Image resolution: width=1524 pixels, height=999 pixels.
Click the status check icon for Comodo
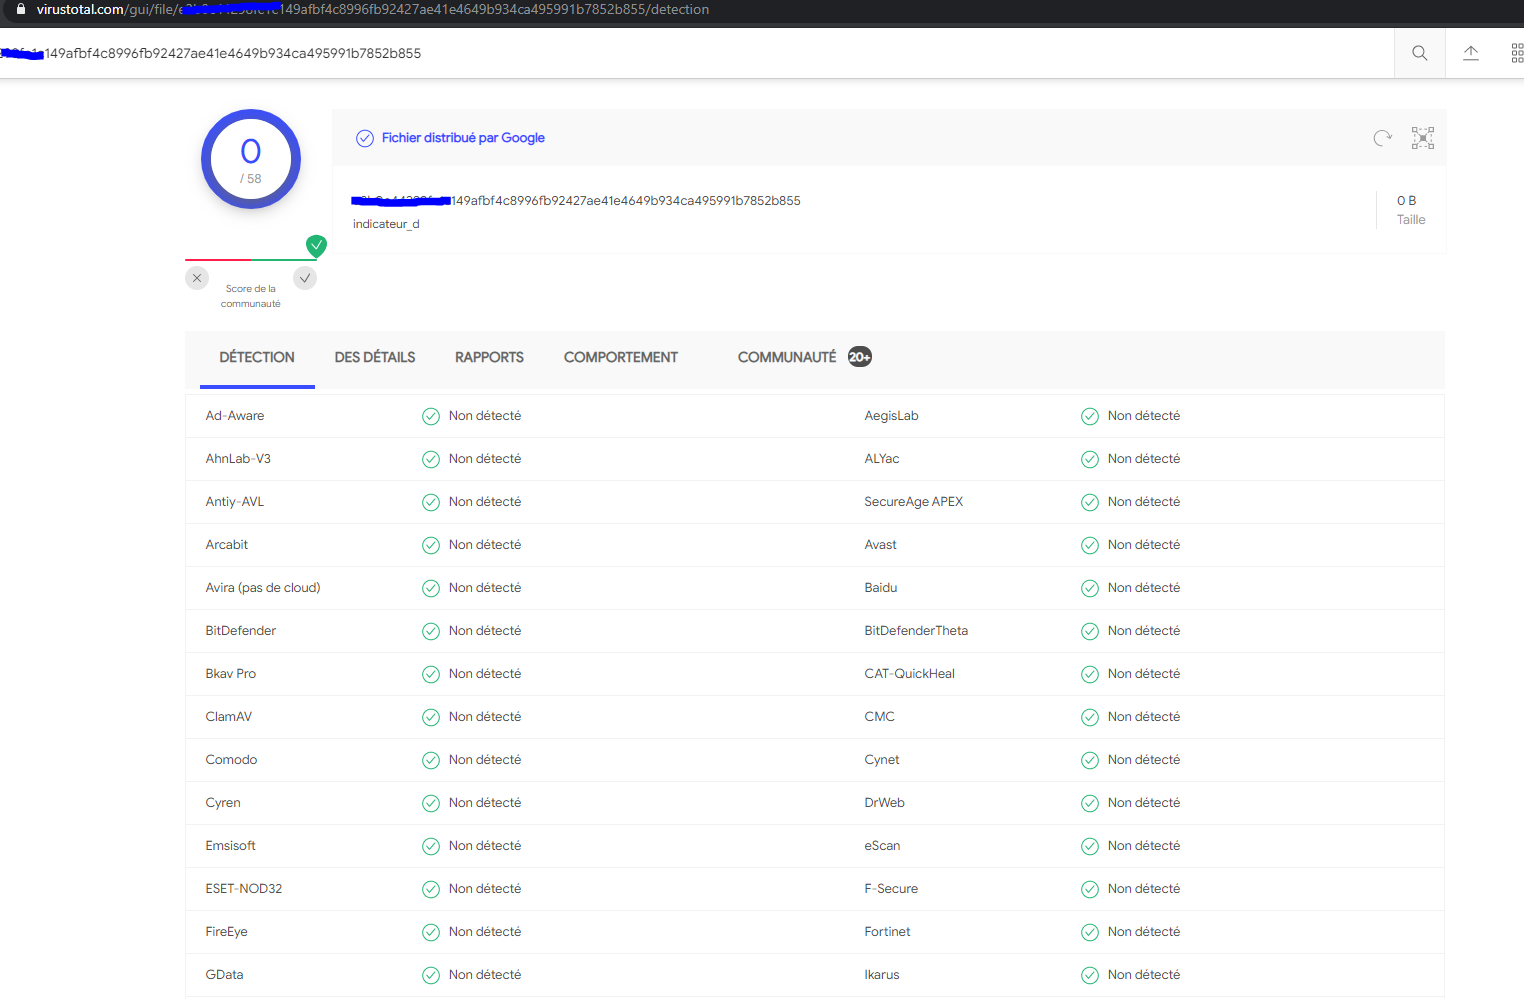coord(431,760)
